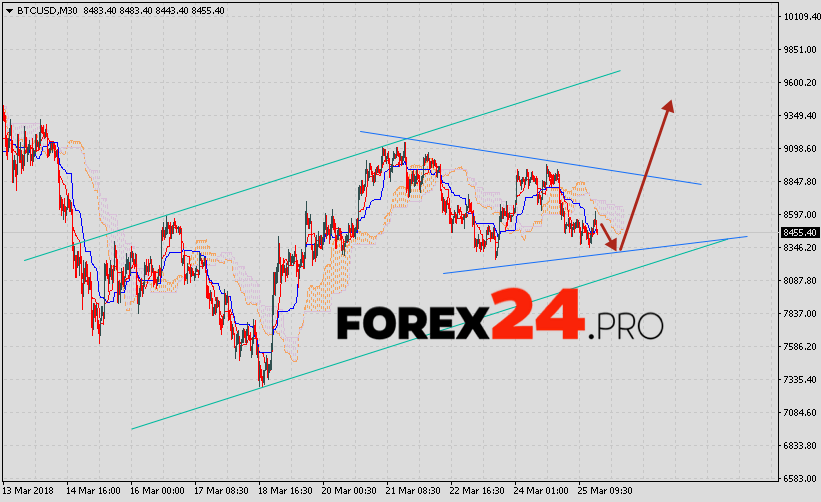Click the 9098.60 price axis label
The height and width of the screenshot is (502, 821).
click(799, 149)
